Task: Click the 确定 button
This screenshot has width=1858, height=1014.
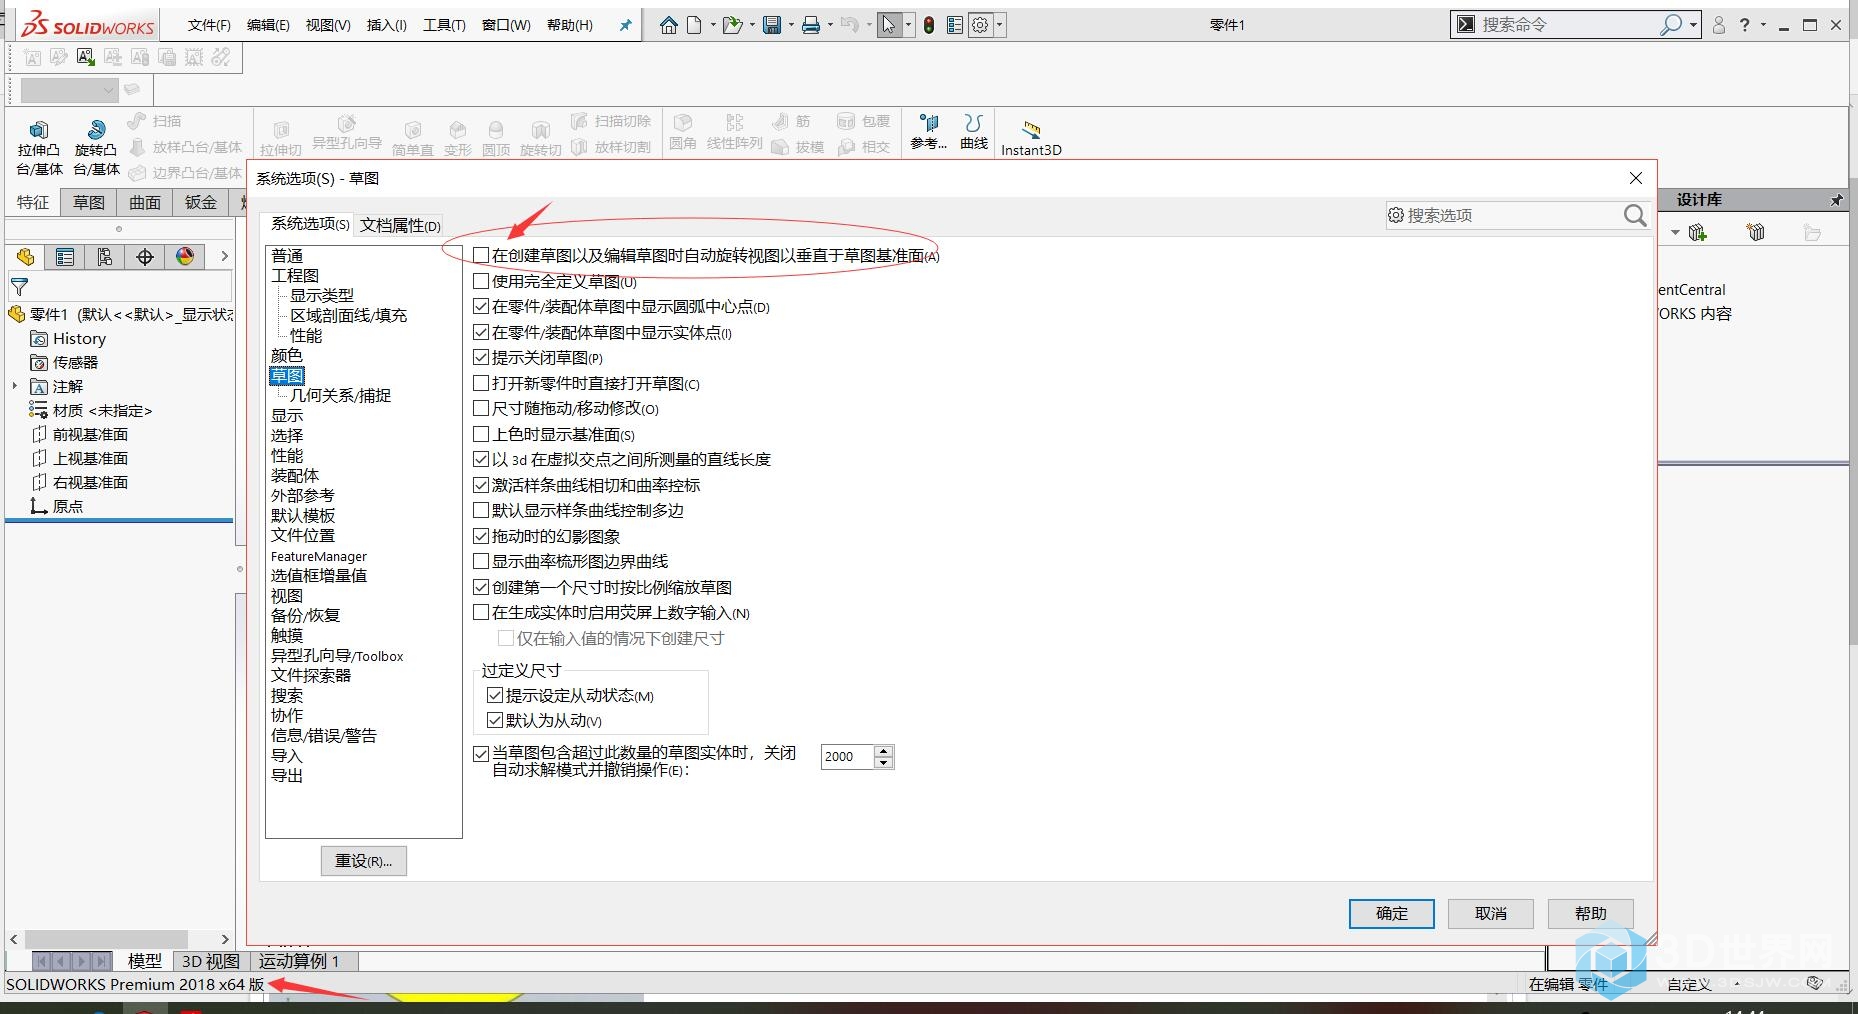Action: coord(1391,913)
